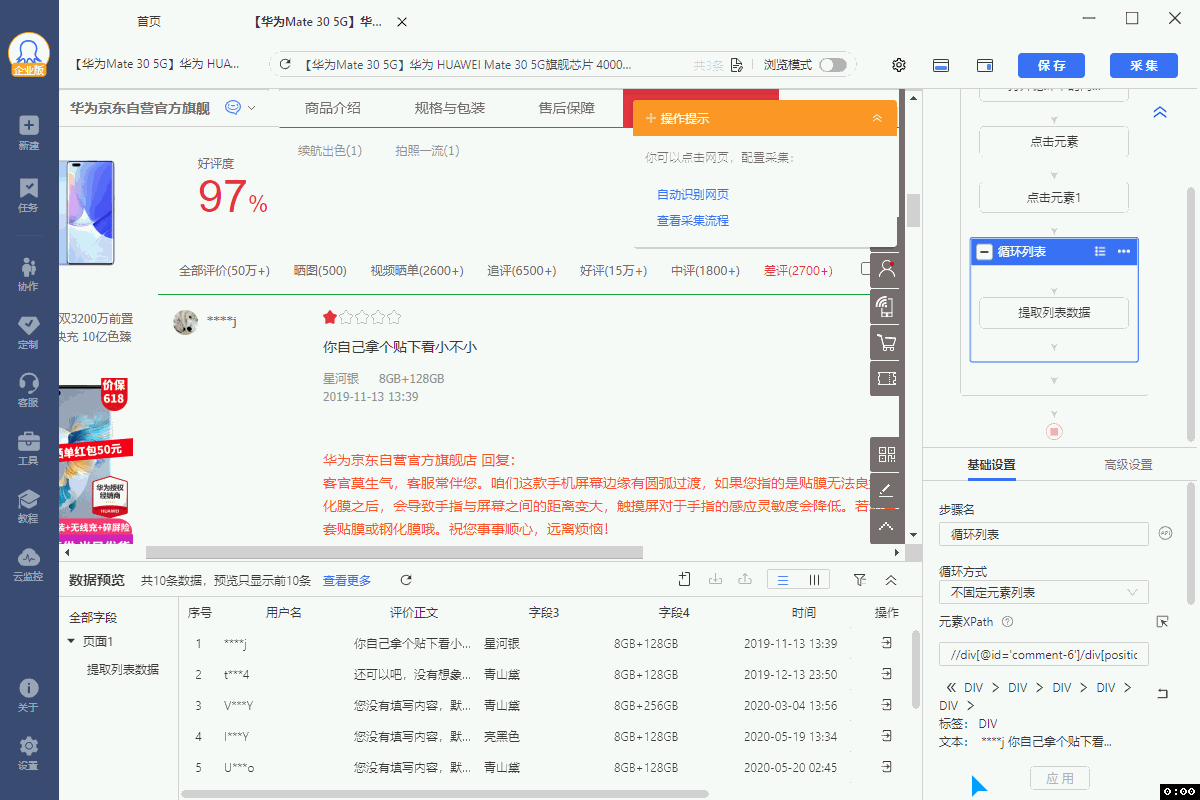Click the 查看采集流程 link
This screenshot has width=1200, height=800.
(693, 221)
